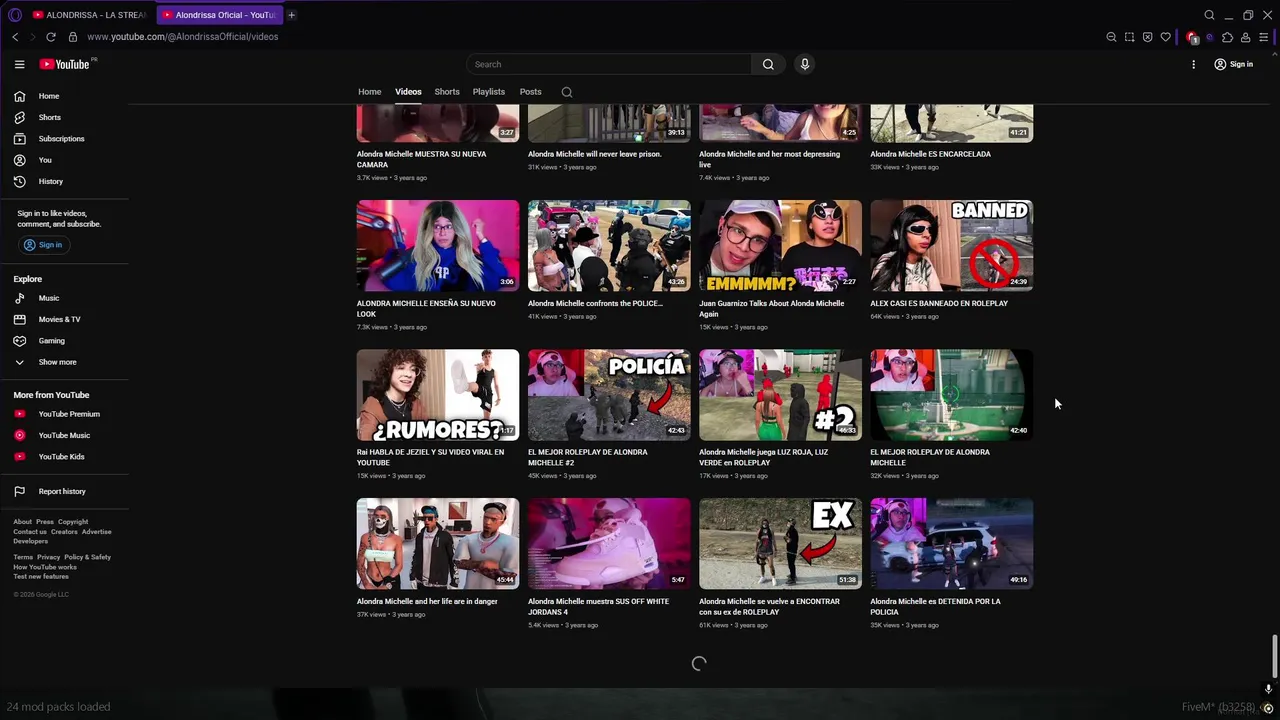1280x720 pixels.
Task: Open the YouTube guide hamburger menu
Action: pyautogui.click(x=19, y=64)
